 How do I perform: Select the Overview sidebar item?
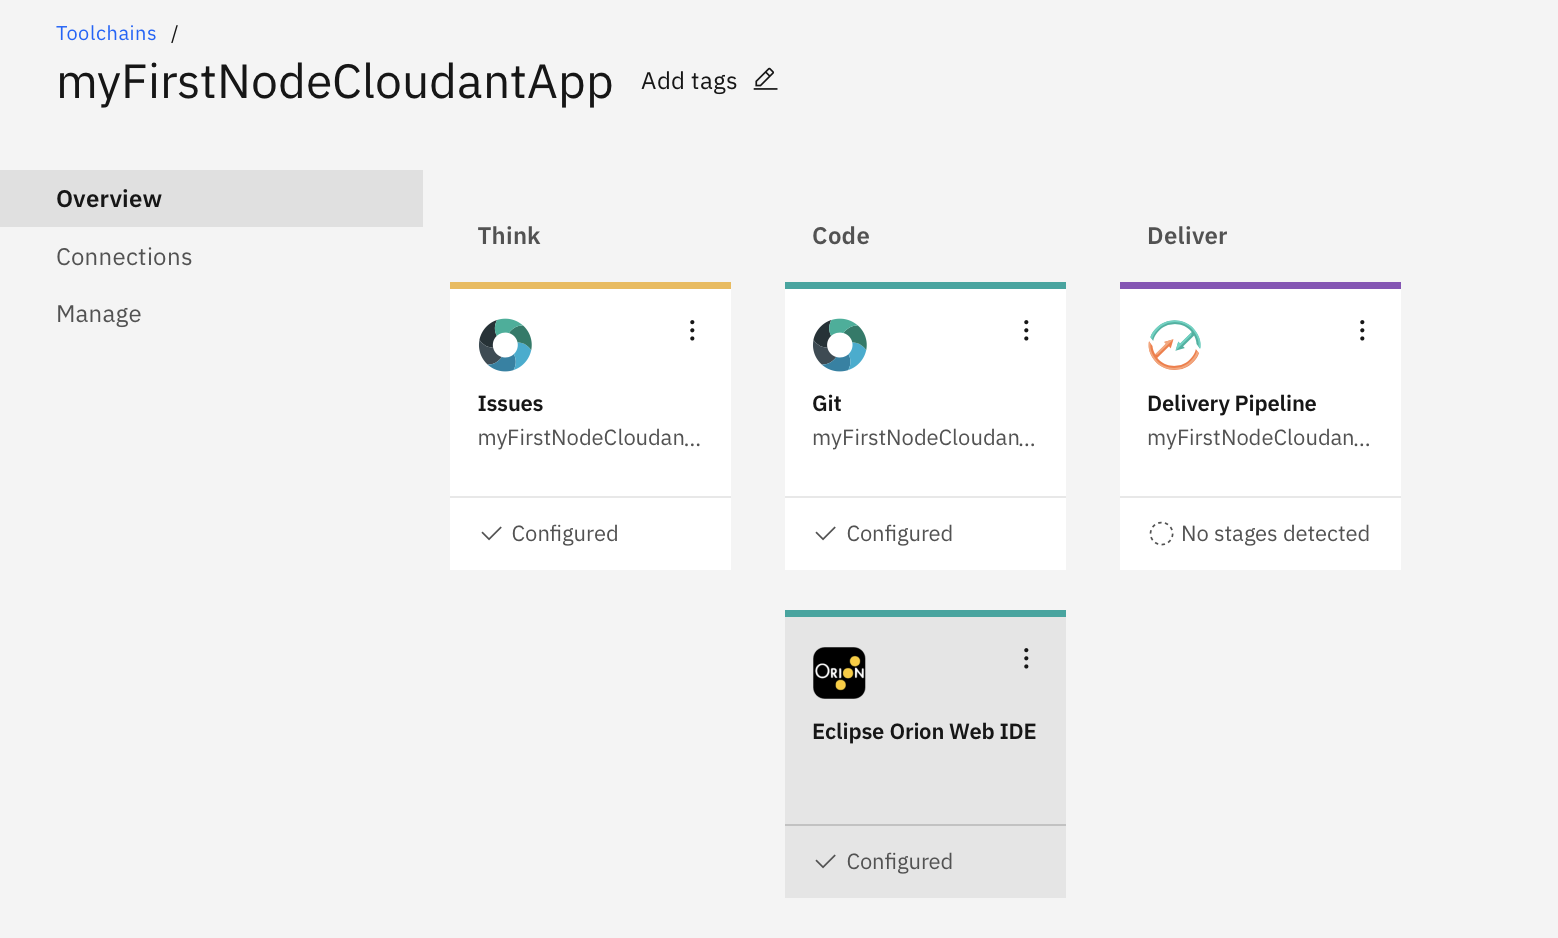pos(211,198)
